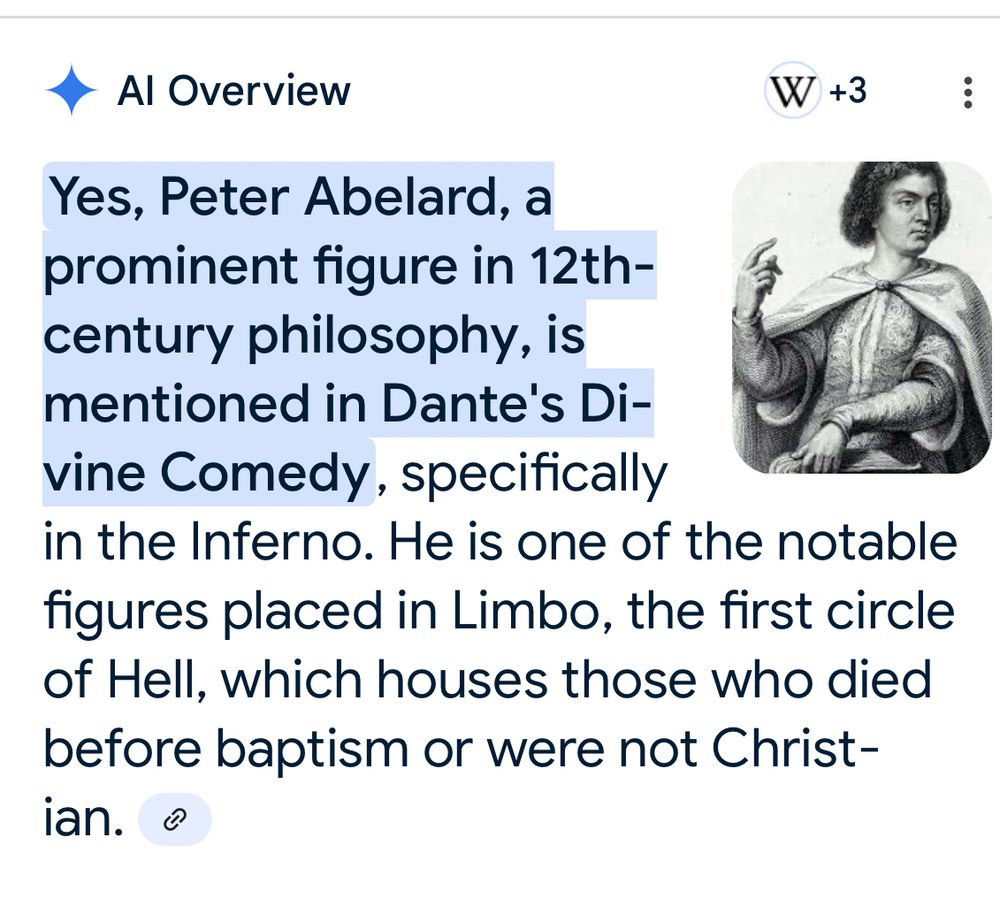Click the blue AI Overview sparkle icon
Screen dimensions: 1000x912
pyautogui.click(x=71, y=92)
